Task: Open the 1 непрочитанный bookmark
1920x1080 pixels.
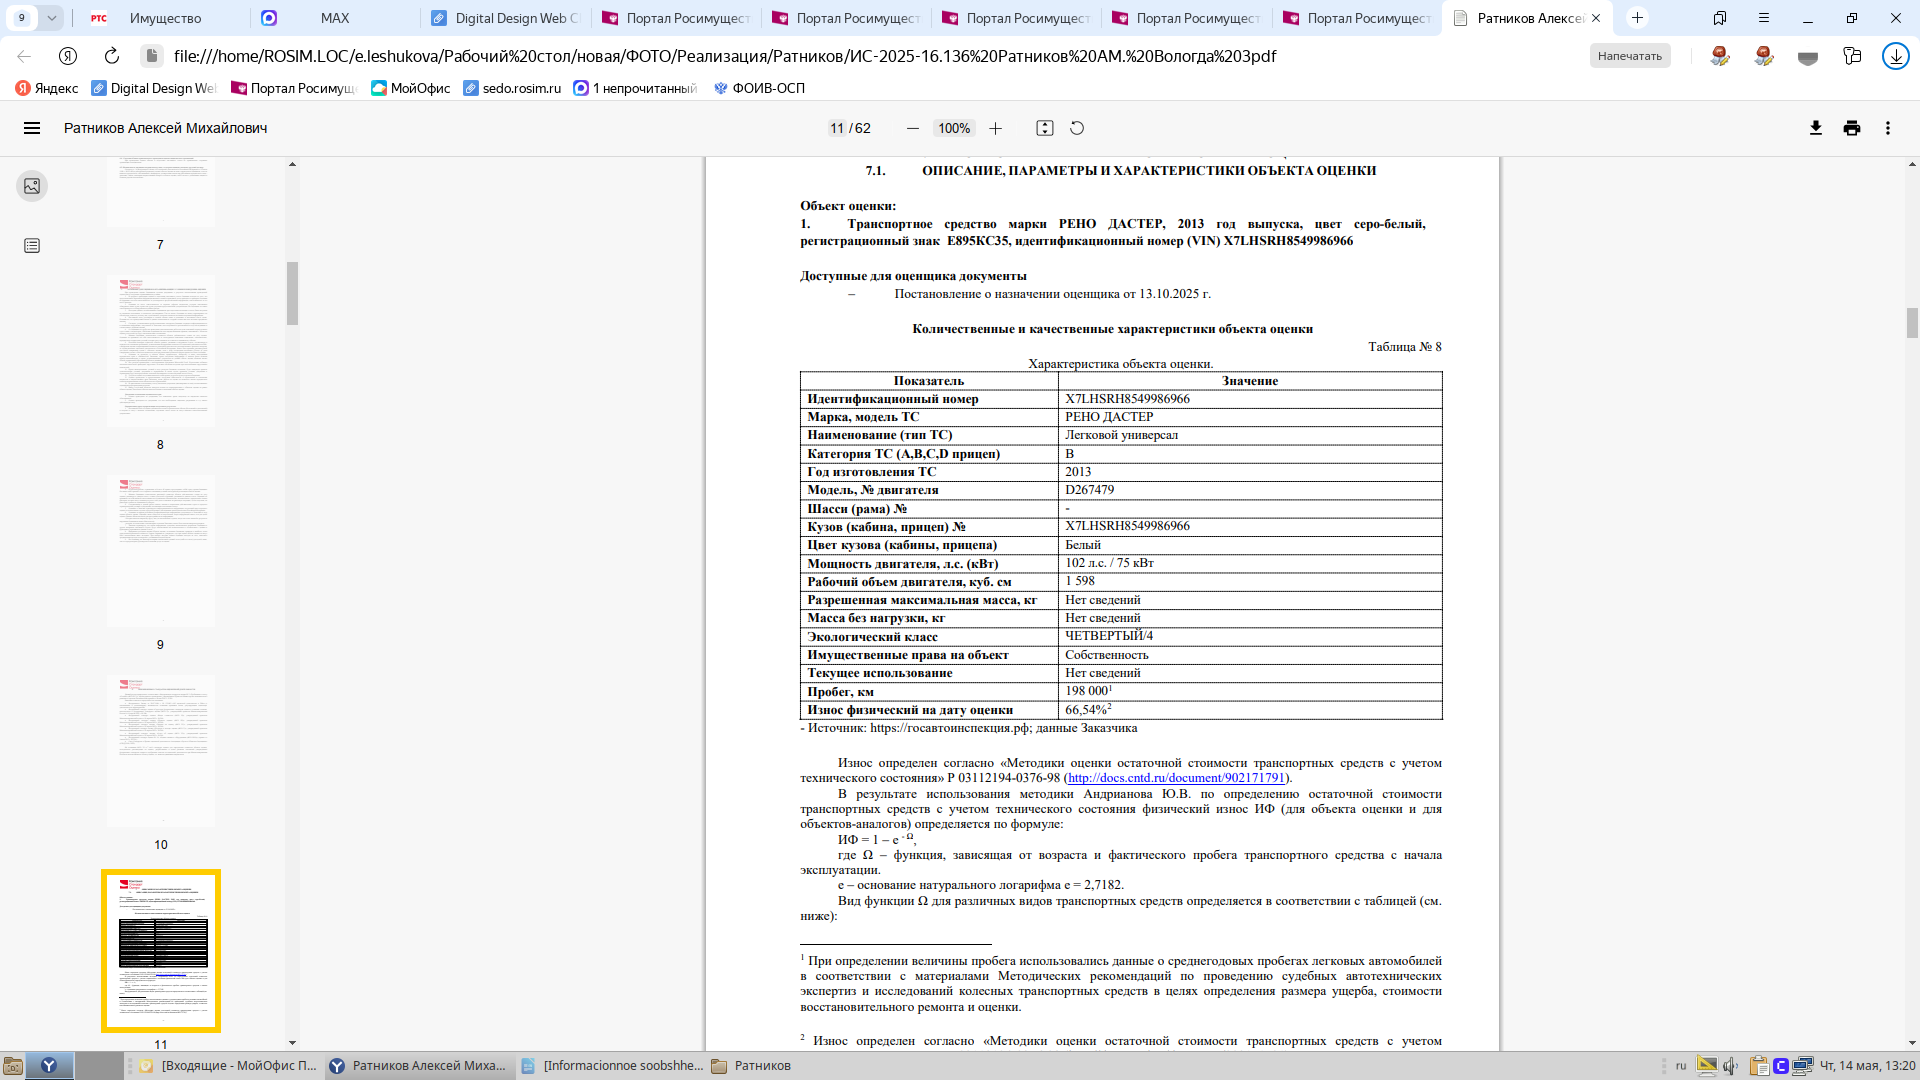Action: point(635,88)
